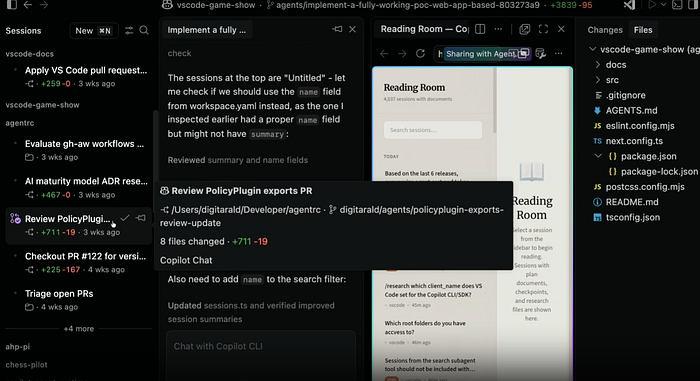
Task: Collapse the vscode-docs session group
Action: tap(29, 54)
